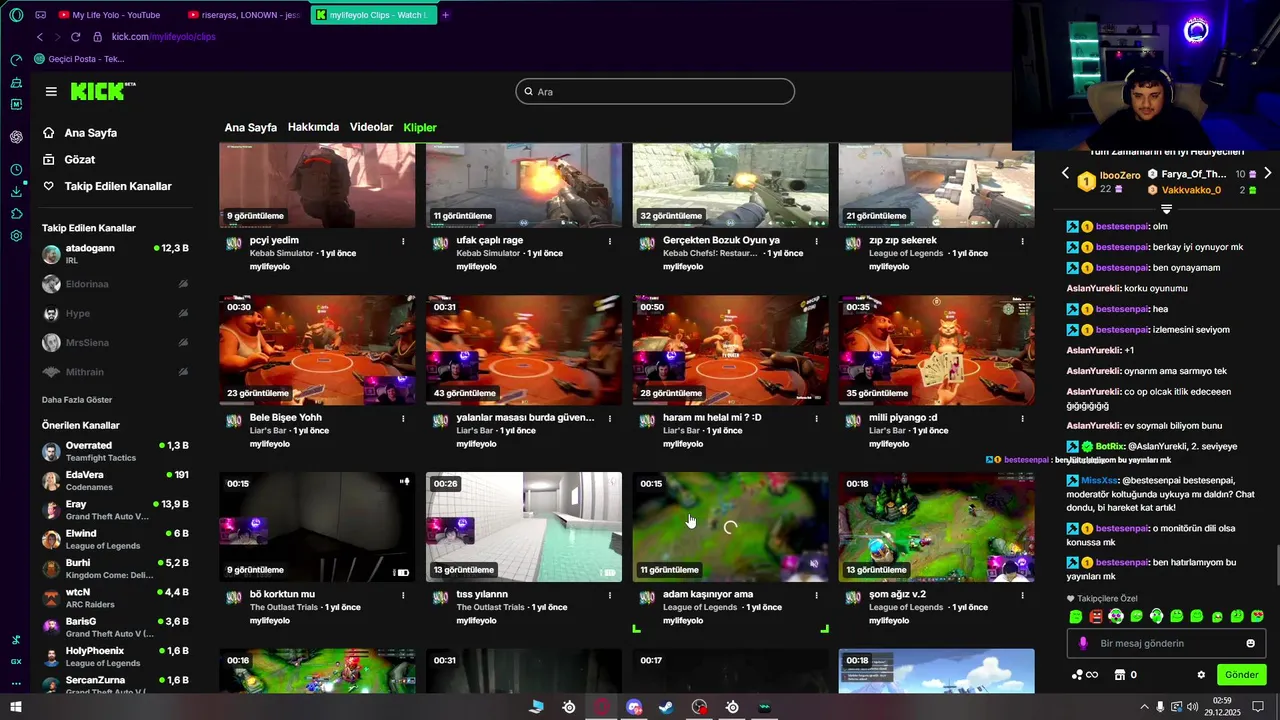Viewport: 1280px width, 720px height.
Task: Open options menu for 'haram mı helal mi' clip
Action: point(816,418)
